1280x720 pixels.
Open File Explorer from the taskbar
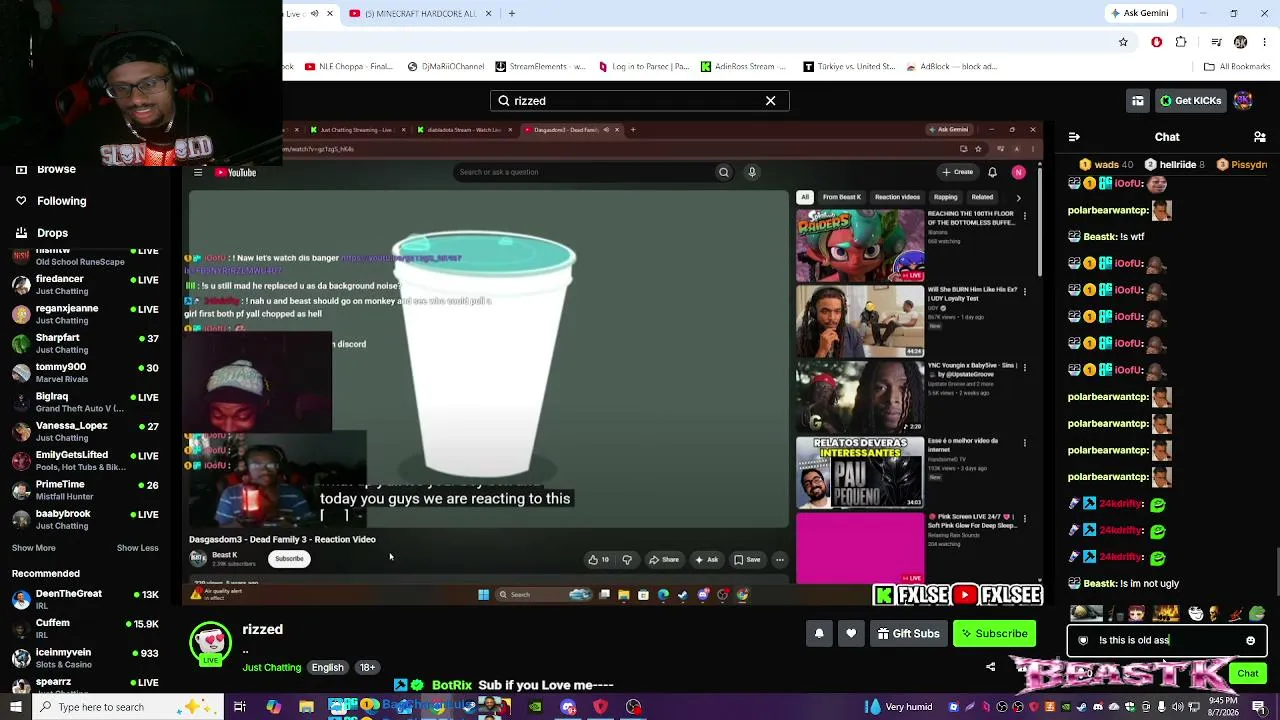306,707
